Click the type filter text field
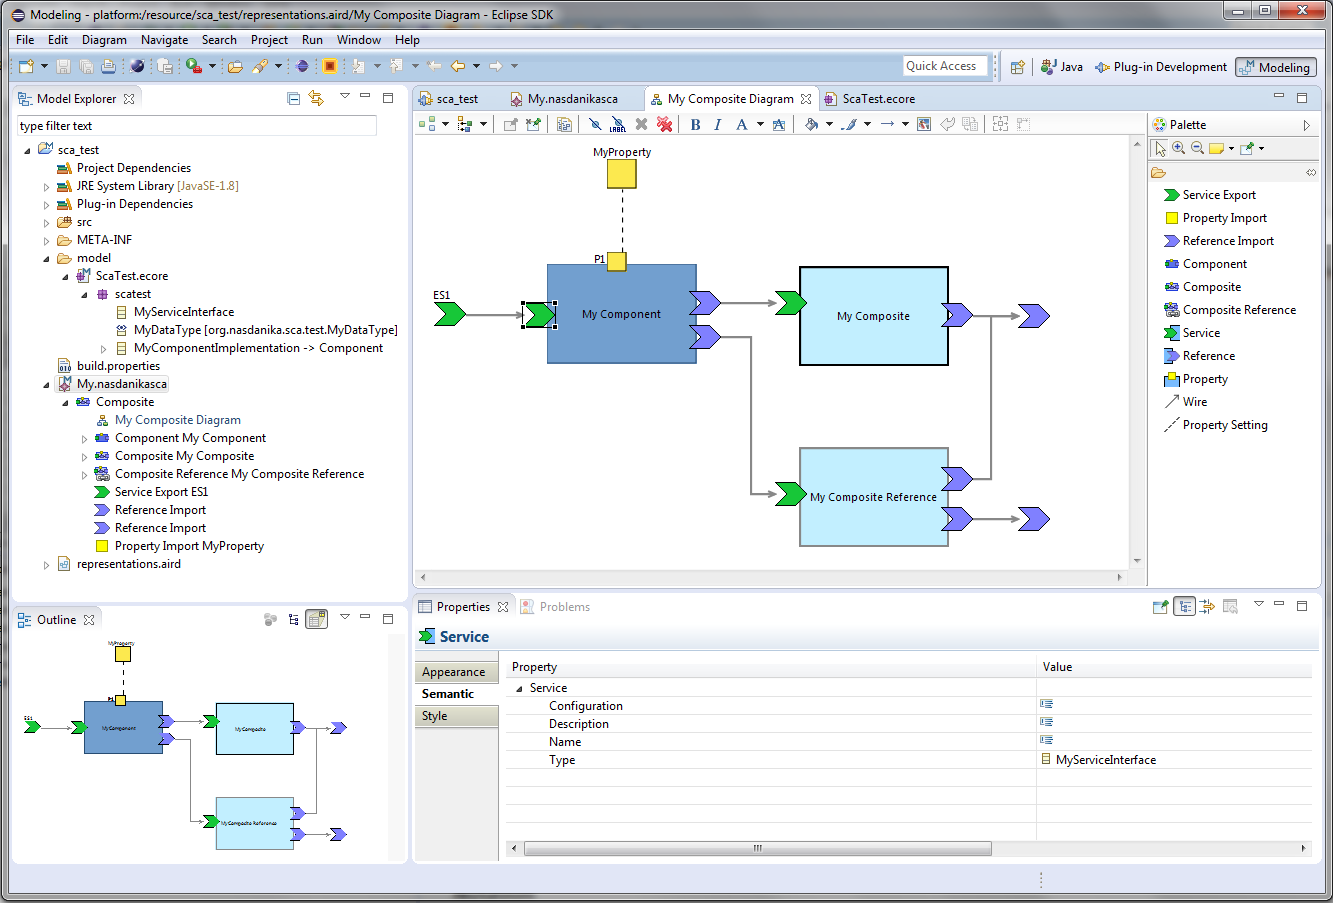The width and height of the screenshot is (1333, 903). click(197, 126)
